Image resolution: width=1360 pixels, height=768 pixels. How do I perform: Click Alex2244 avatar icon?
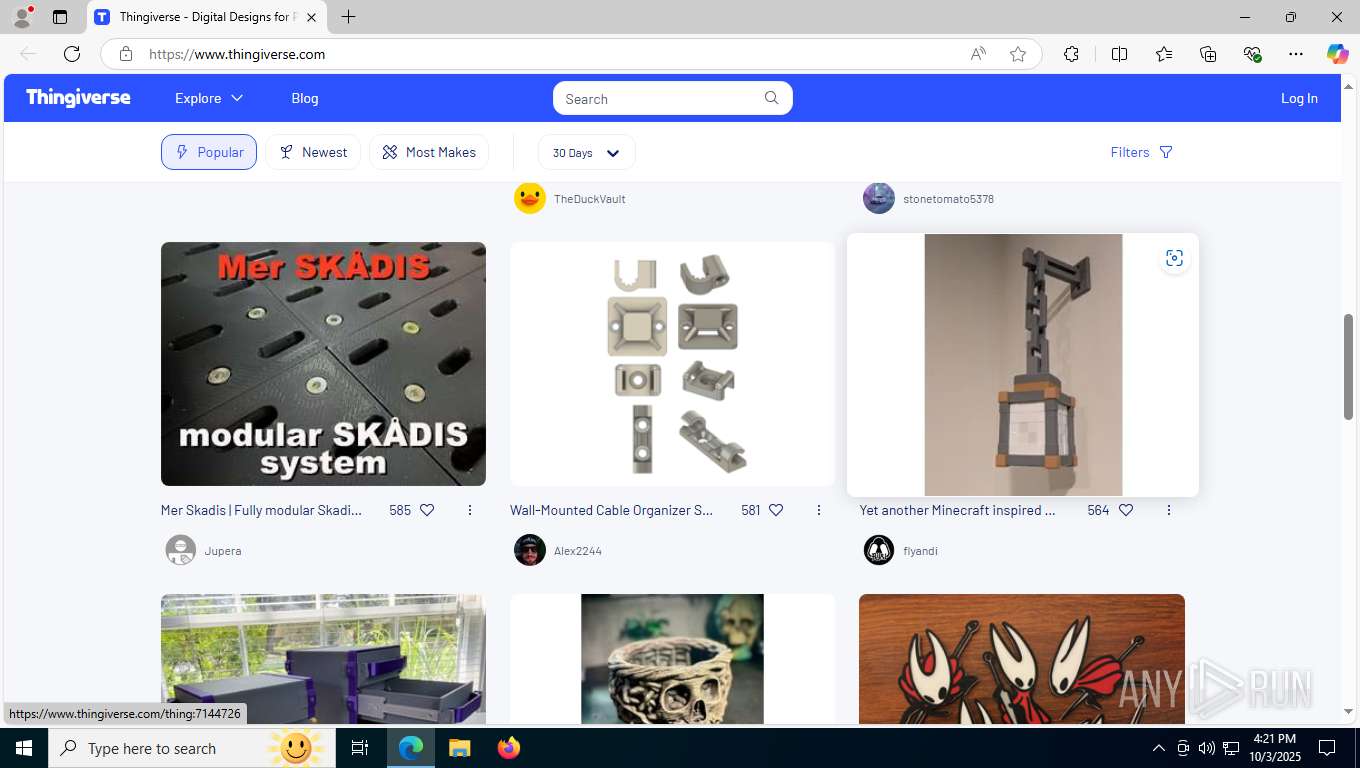[530, 550]
